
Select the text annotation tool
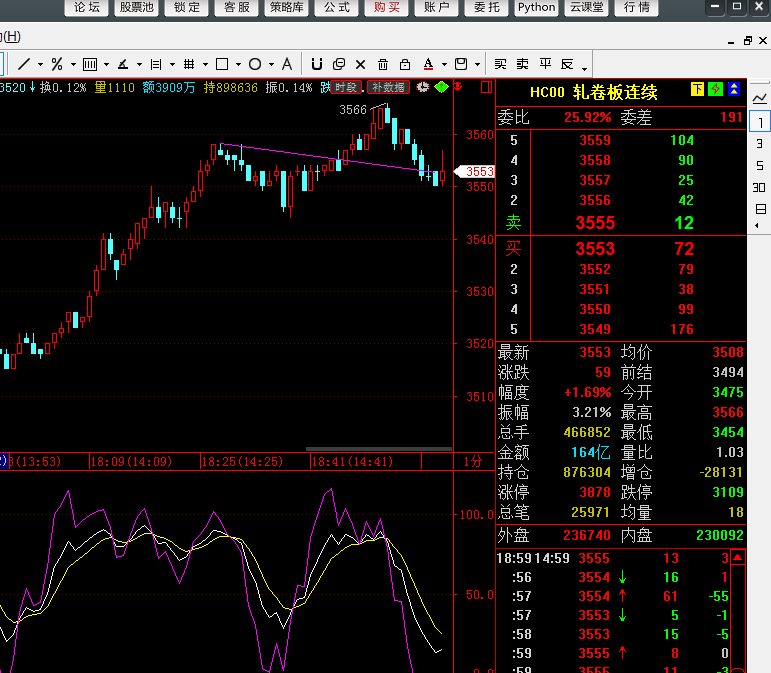(287, 64)
